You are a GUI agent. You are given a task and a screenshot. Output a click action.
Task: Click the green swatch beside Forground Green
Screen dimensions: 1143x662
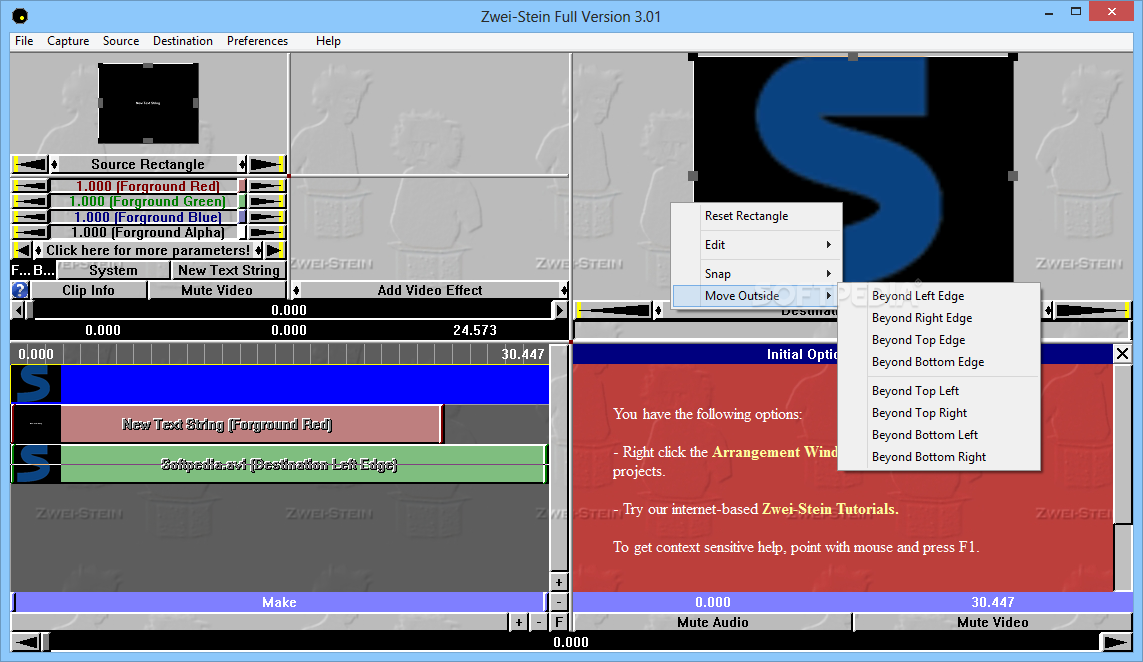pos(243,201)
